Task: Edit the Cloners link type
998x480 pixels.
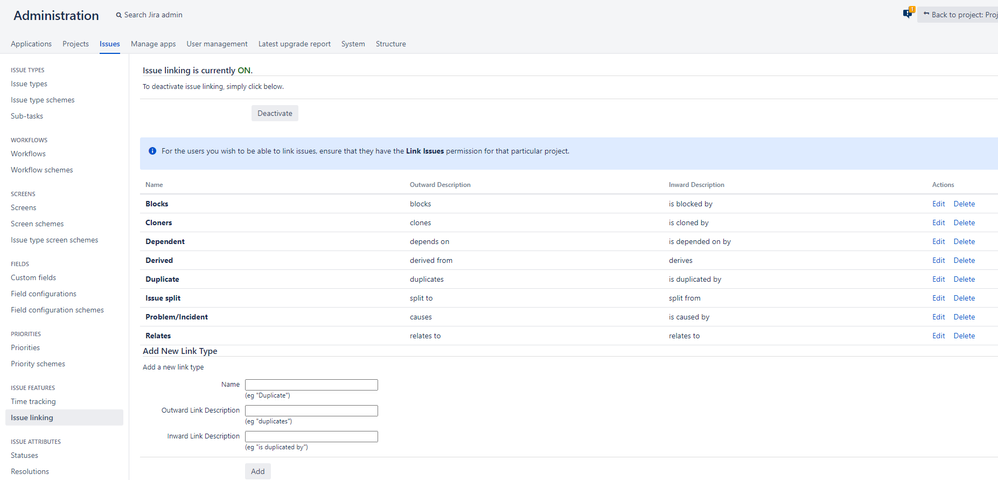Action: 938,223
